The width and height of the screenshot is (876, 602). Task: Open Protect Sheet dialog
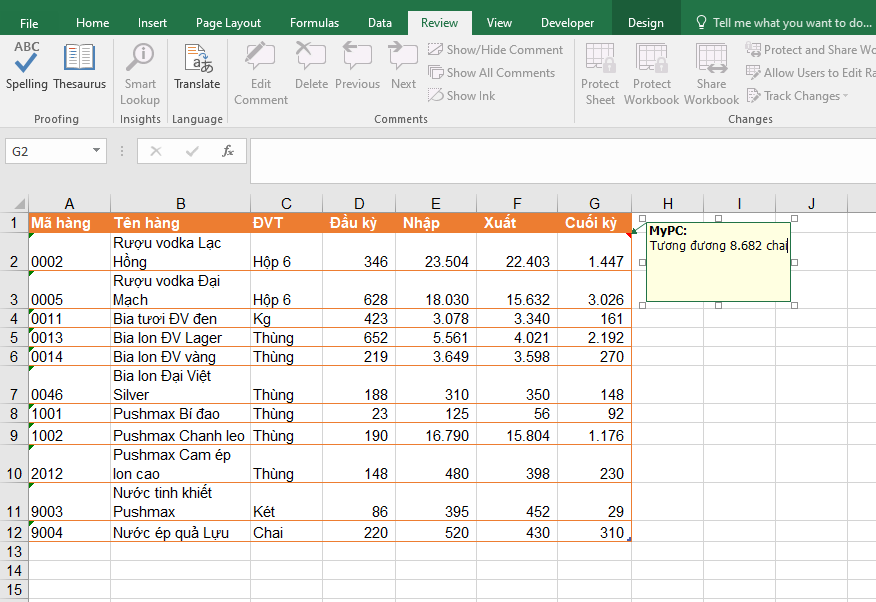(599, 72)
